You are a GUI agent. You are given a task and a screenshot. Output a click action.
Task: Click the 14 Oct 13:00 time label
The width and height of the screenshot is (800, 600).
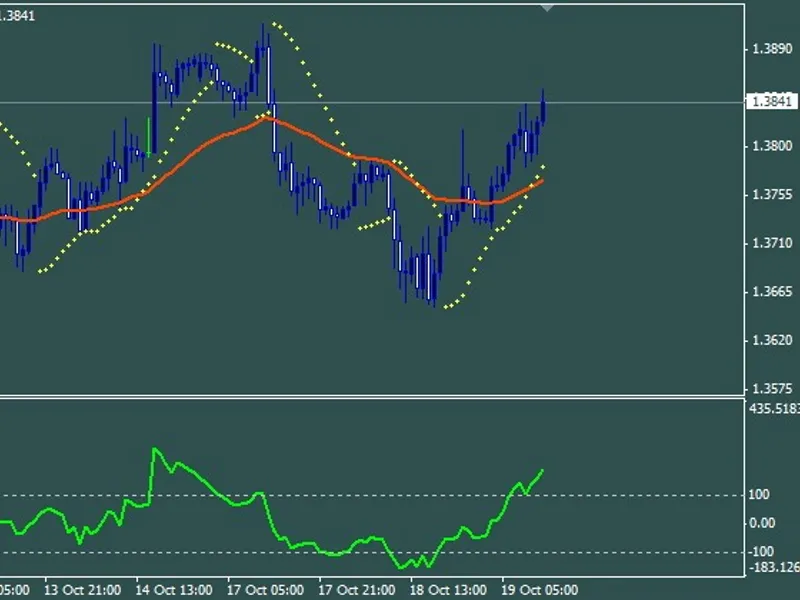[174, 590]
